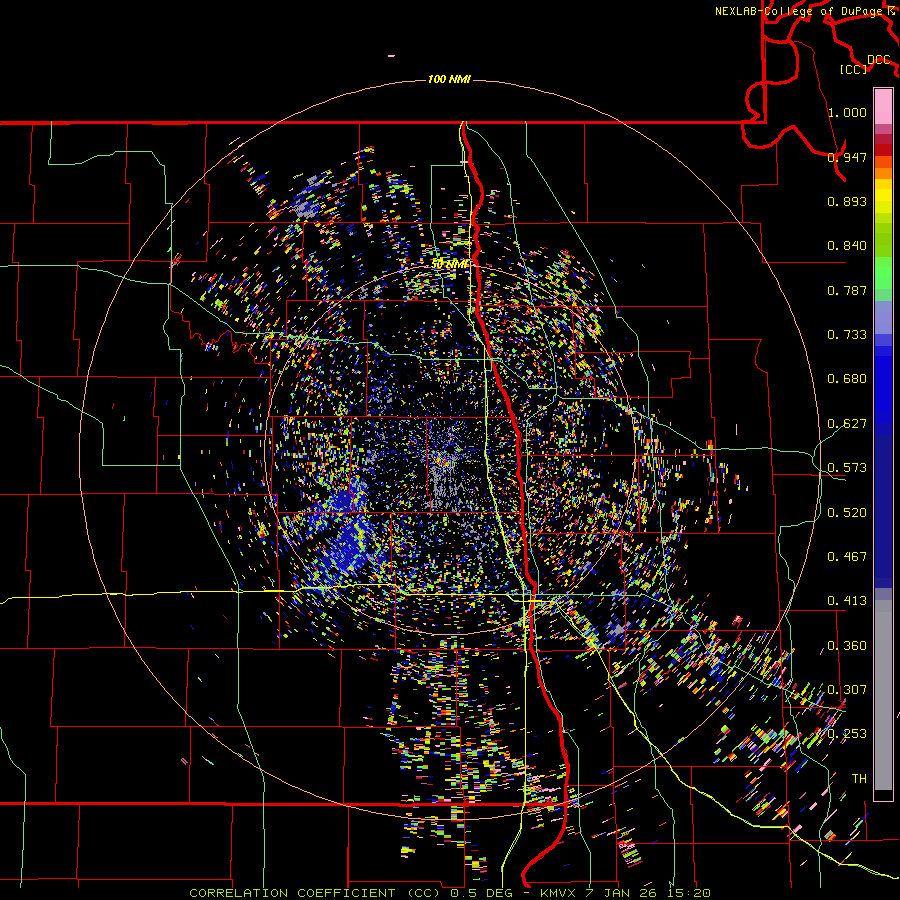Viewport: 900px width, 900px height.
Task: Click the 100 NMI range ring label
Action: click(449, 79)
